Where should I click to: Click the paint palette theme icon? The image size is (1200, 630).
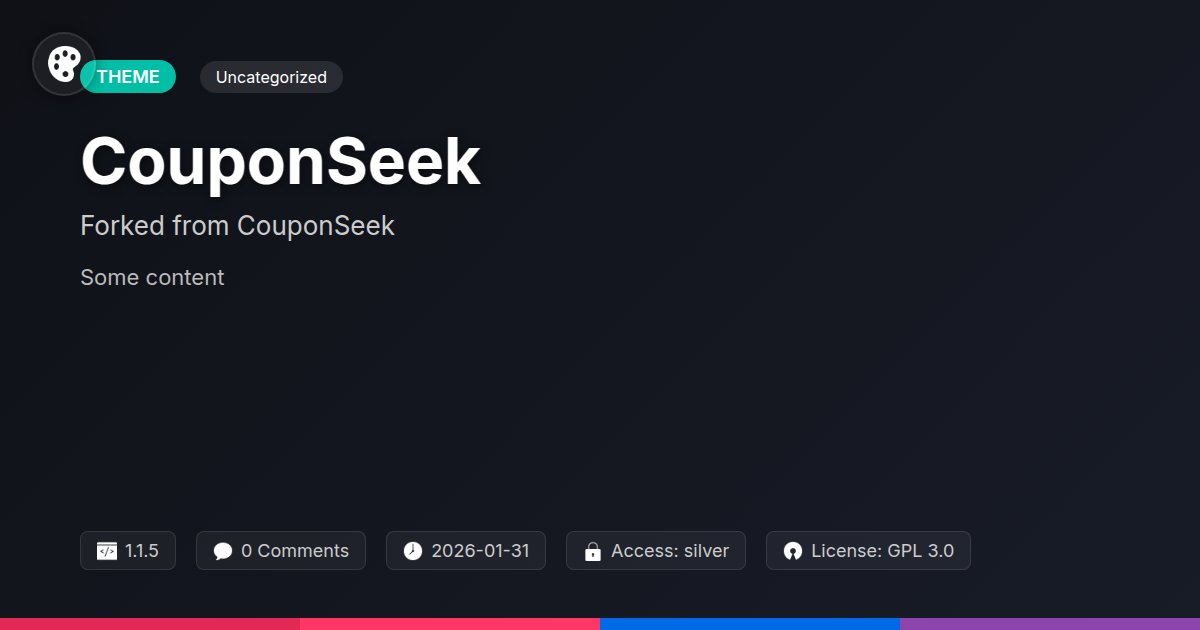click(64, 64)
